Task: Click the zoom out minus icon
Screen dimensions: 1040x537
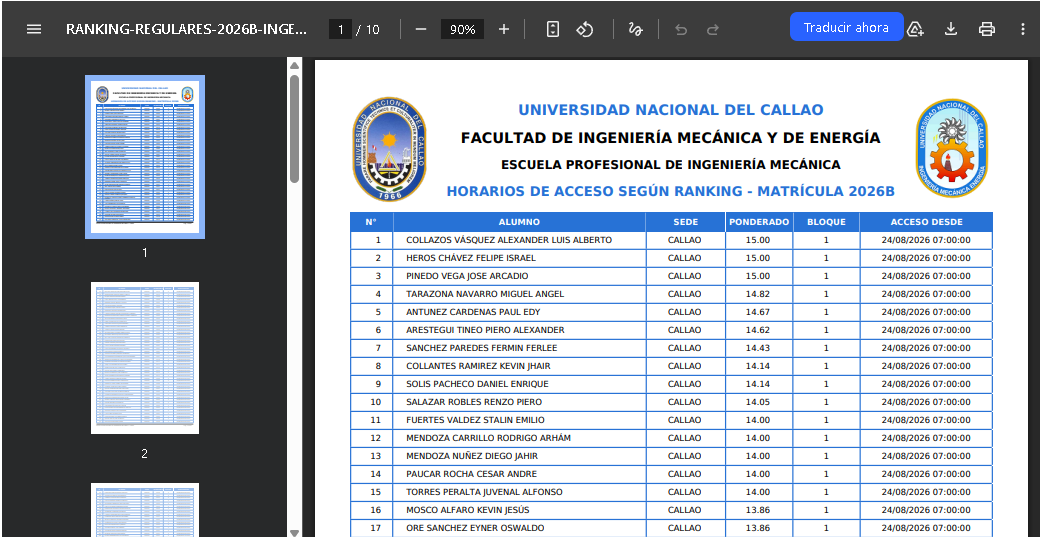Action: (421, 29)
